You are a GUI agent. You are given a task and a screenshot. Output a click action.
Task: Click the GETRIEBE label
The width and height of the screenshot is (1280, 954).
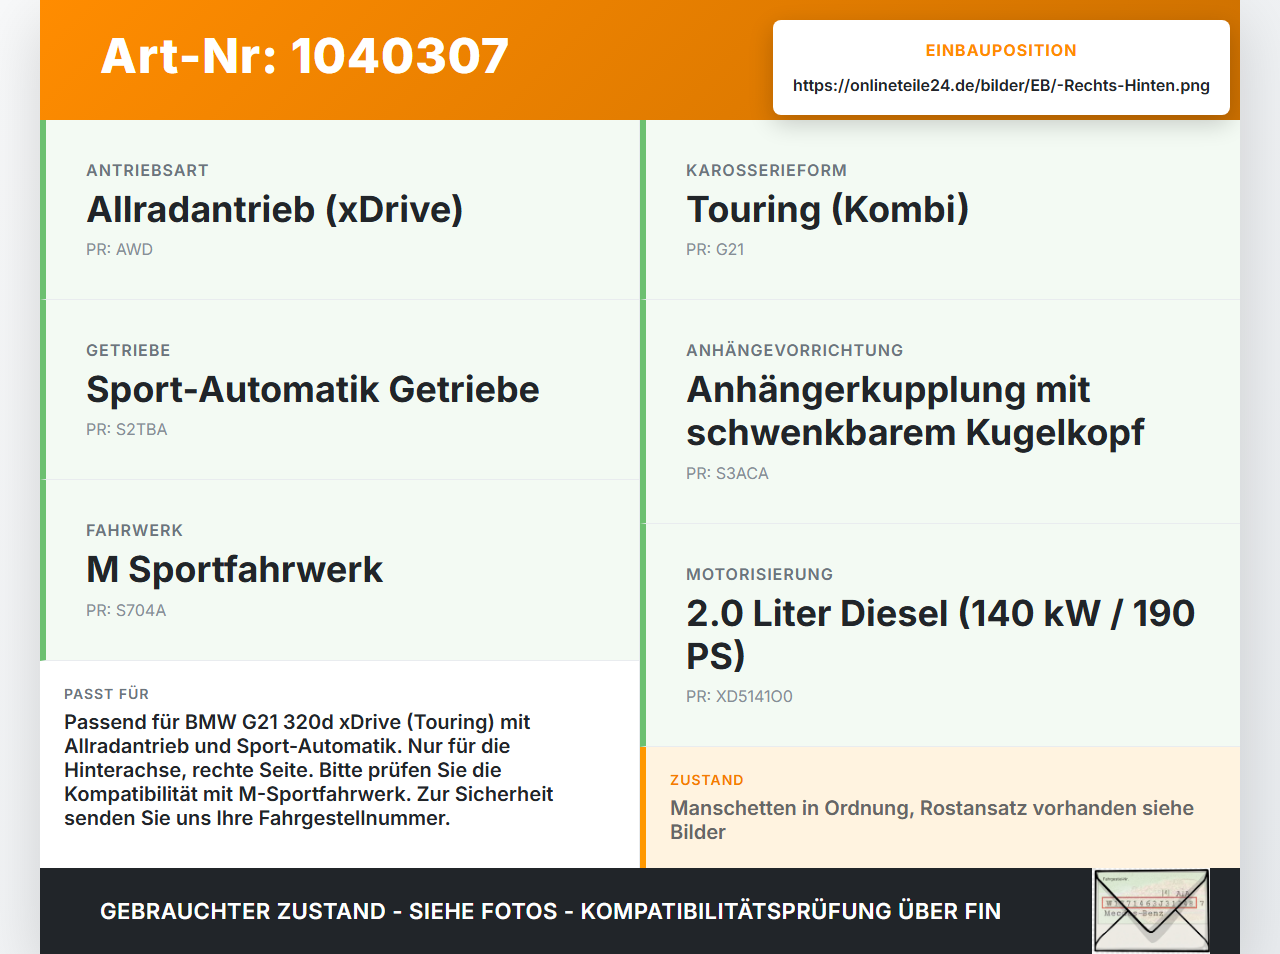pyautogui.click(x=128, y=350)
